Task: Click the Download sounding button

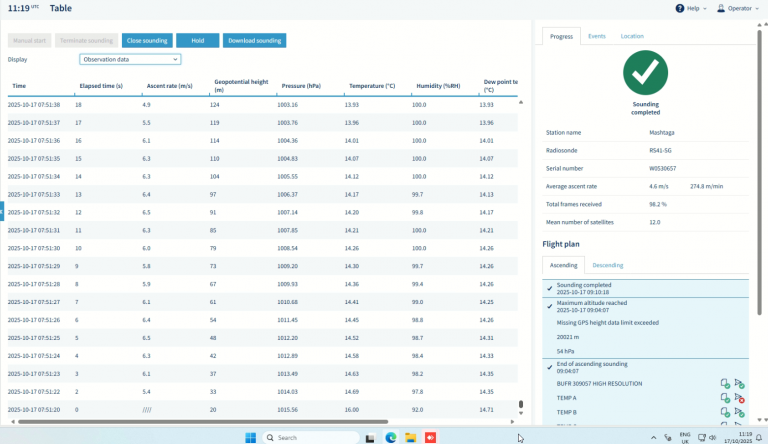Action: pos(254,41)
